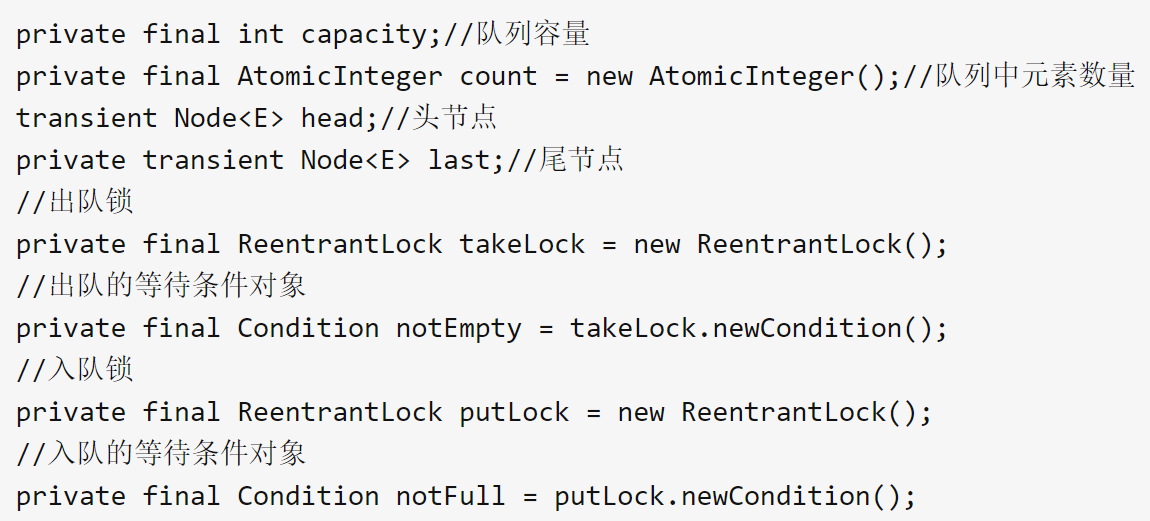Screen dimensions: 1150x521
Task: Click the head variable declaration
Action: [x=333, y=118]
